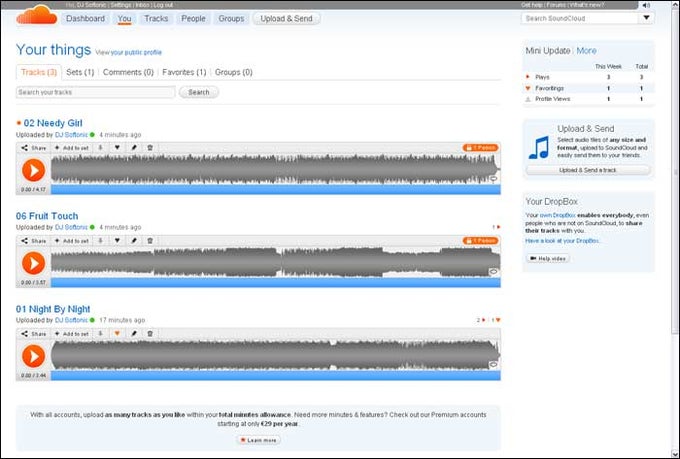Download the 01 Night By Night track
Screen dimensions: 680x459
click(100, 334)
